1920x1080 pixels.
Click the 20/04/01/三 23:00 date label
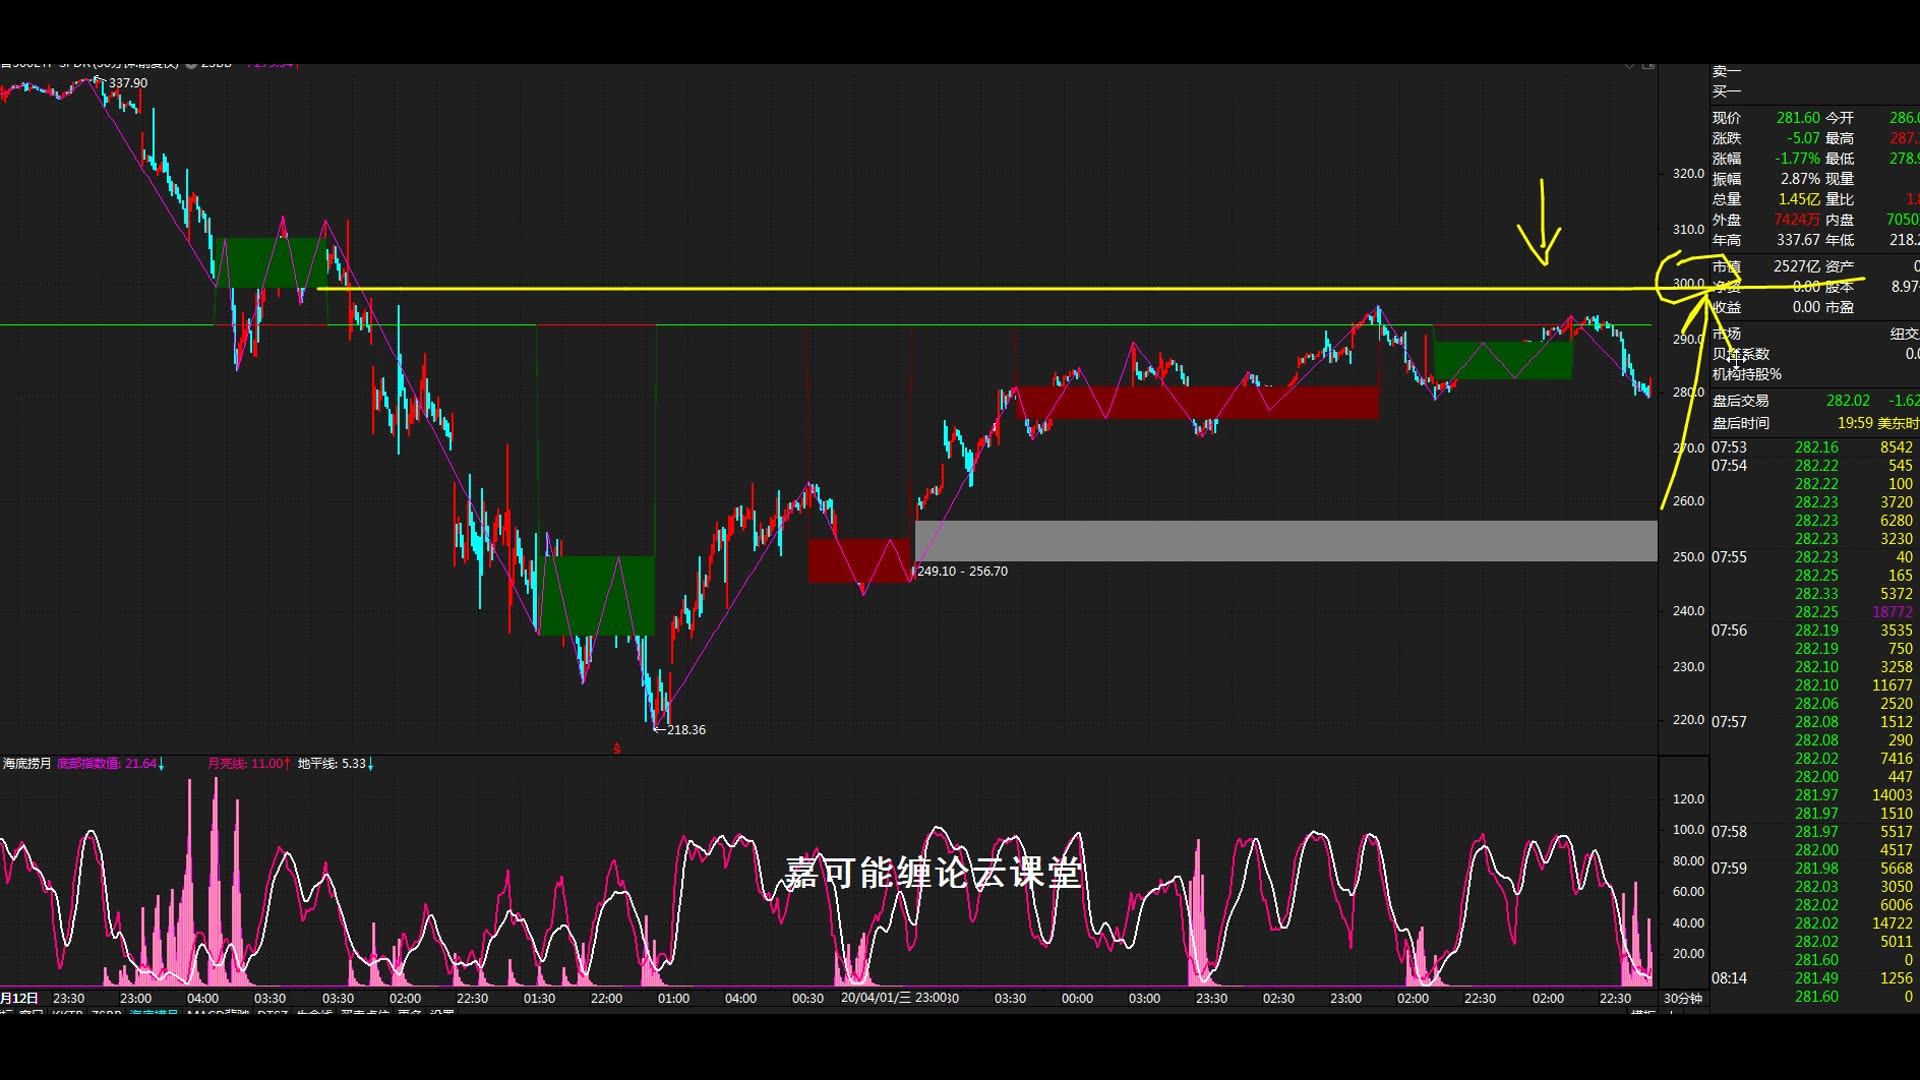(x=894, y=998)
